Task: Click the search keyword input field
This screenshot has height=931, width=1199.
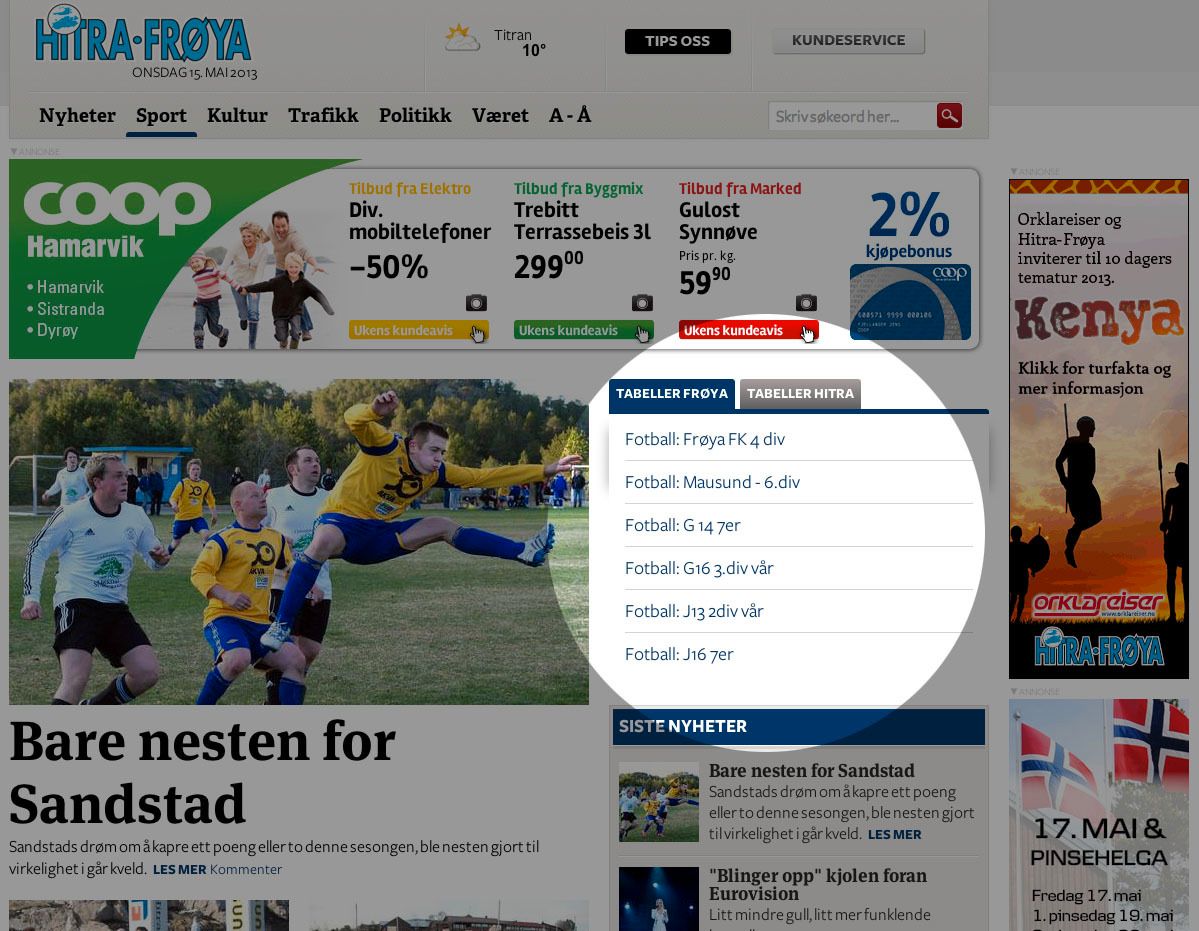Action: pyautogui.click(x=852, y=116)
